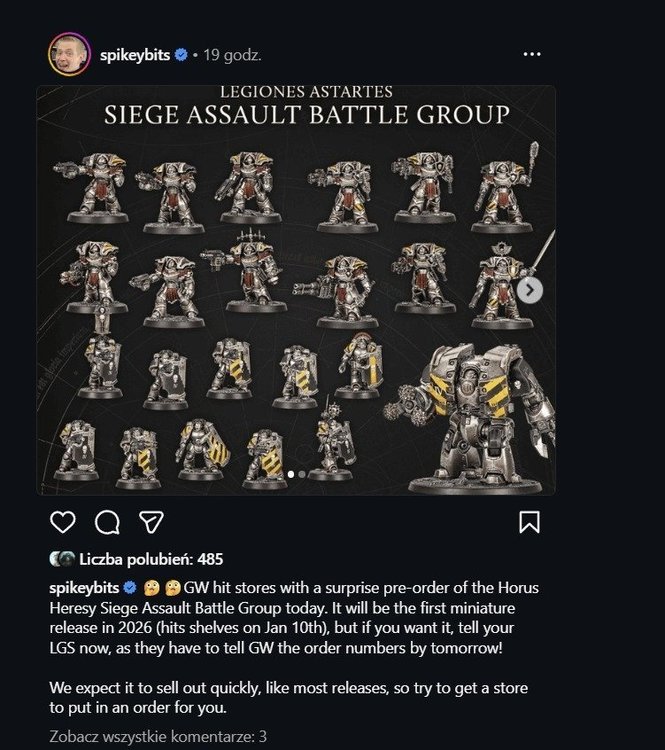Screen dimensions: 665x750
Task: Select second carousel dot indicator
Action: point(302,474)
